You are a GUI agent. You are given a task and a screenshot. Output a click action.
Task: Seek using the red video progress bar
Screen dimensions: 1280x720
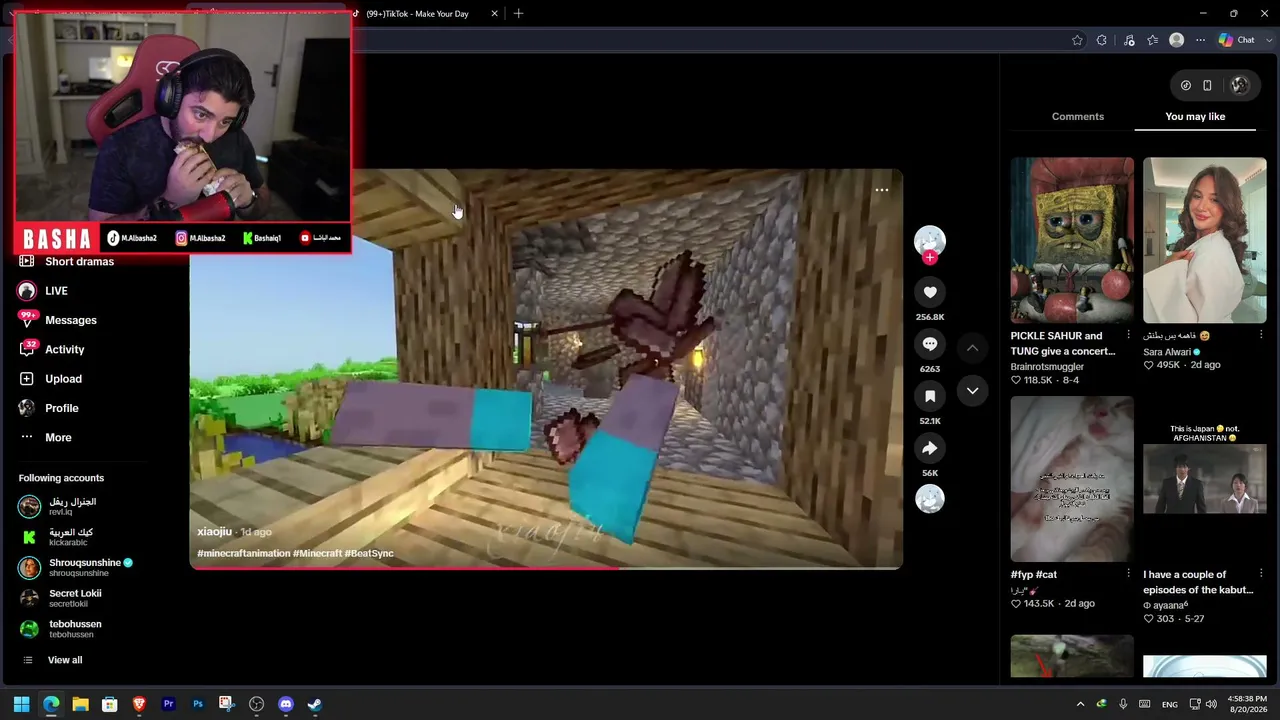click(546, 568)
